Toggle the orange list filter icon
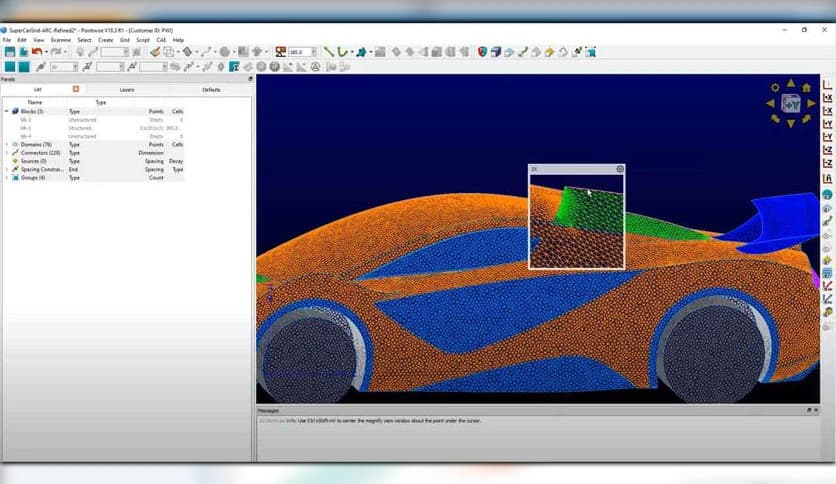This screenshot has height=484, width=836. [x=76, y=89]
